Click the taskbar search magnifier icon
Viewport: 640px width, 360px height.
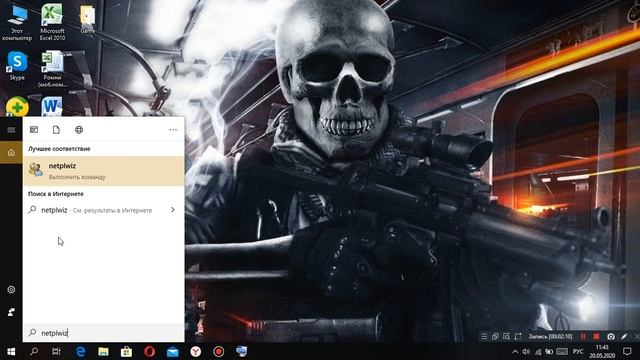(x=34, y=351)
